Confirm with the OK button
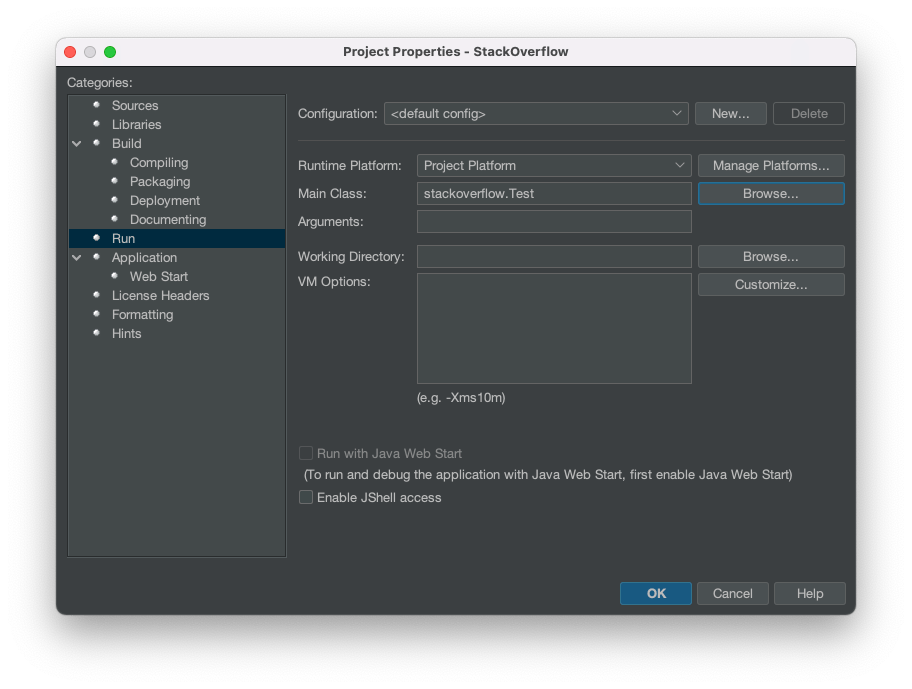The width and height of the screenshot is (912, 689). (656, 594)
